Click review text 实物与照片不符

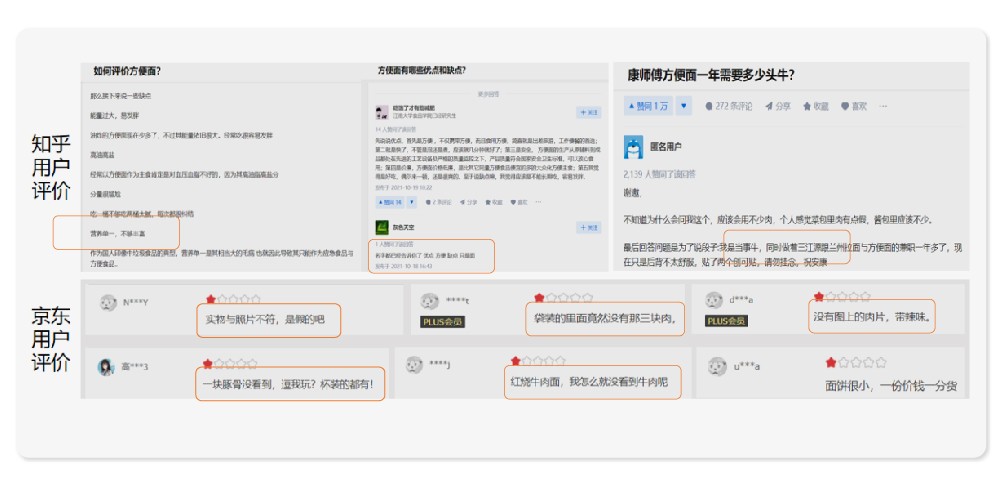click(x=265, y=318)
